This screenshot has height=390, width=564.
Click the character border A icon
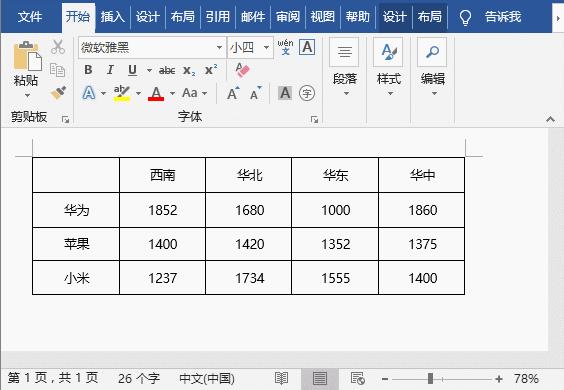click(x=307, y=47)
